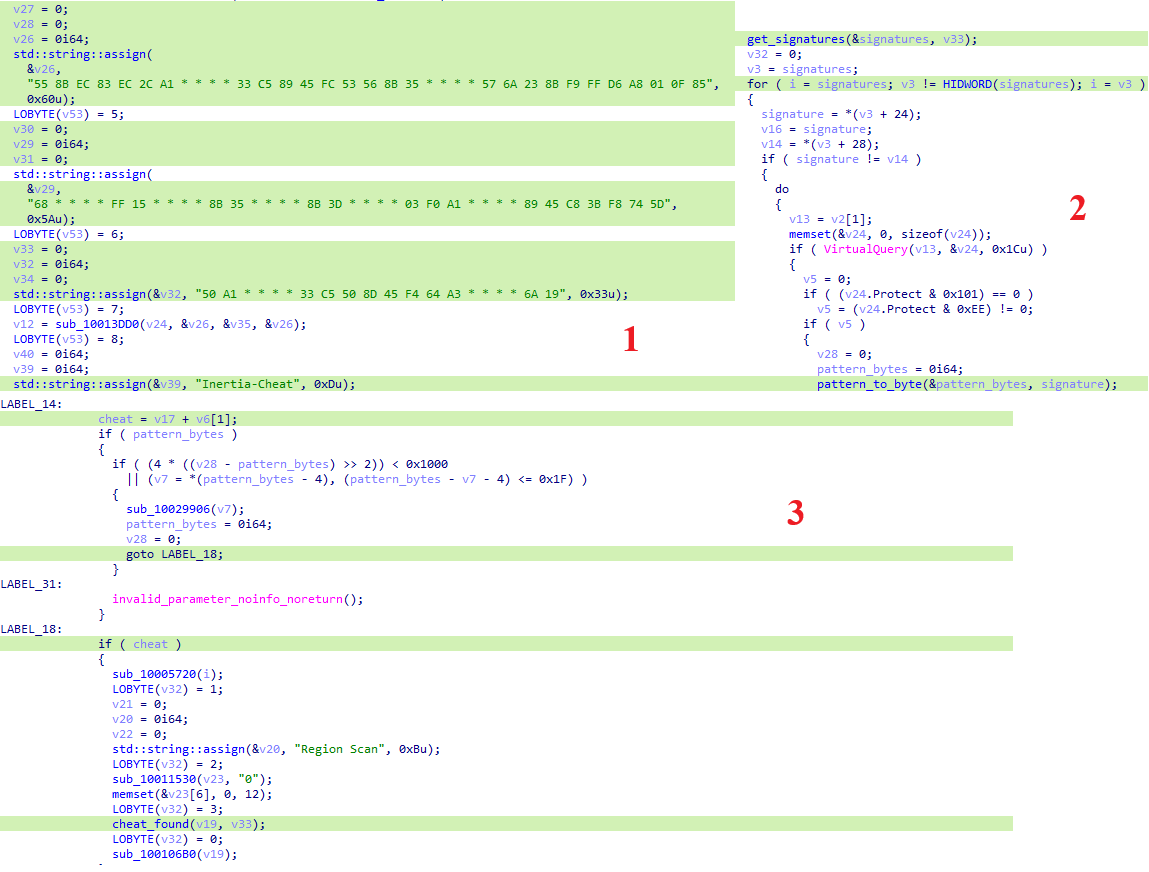Click the red number 1 annotation
Screen dimensions: 1149x872
pyautogui.click(x=630, y=341)
